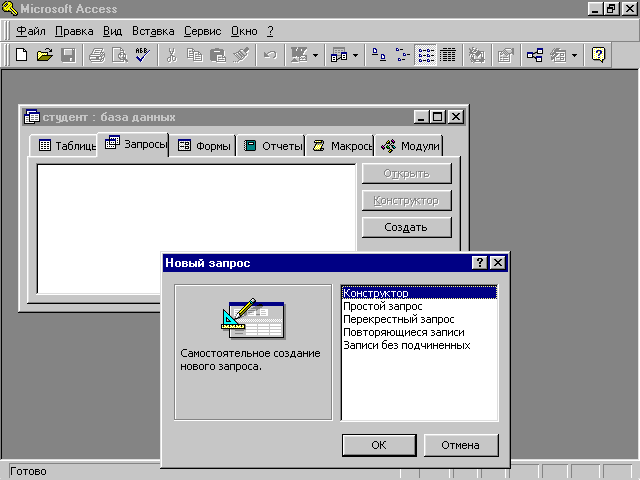Select Простой запрос in the list
Viewport: 640px width, 480px height.
[x=419, y=306]
